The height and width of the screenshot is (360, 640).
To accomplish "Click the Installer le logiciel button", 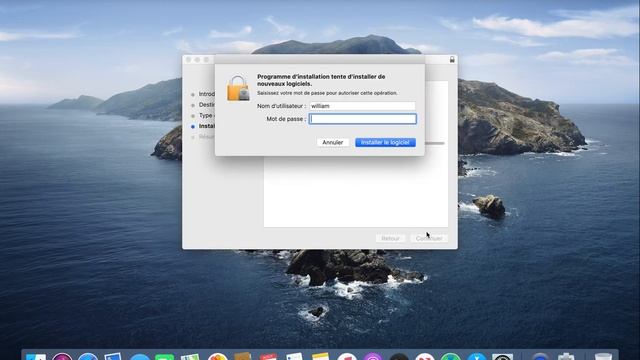I will 385,142.
